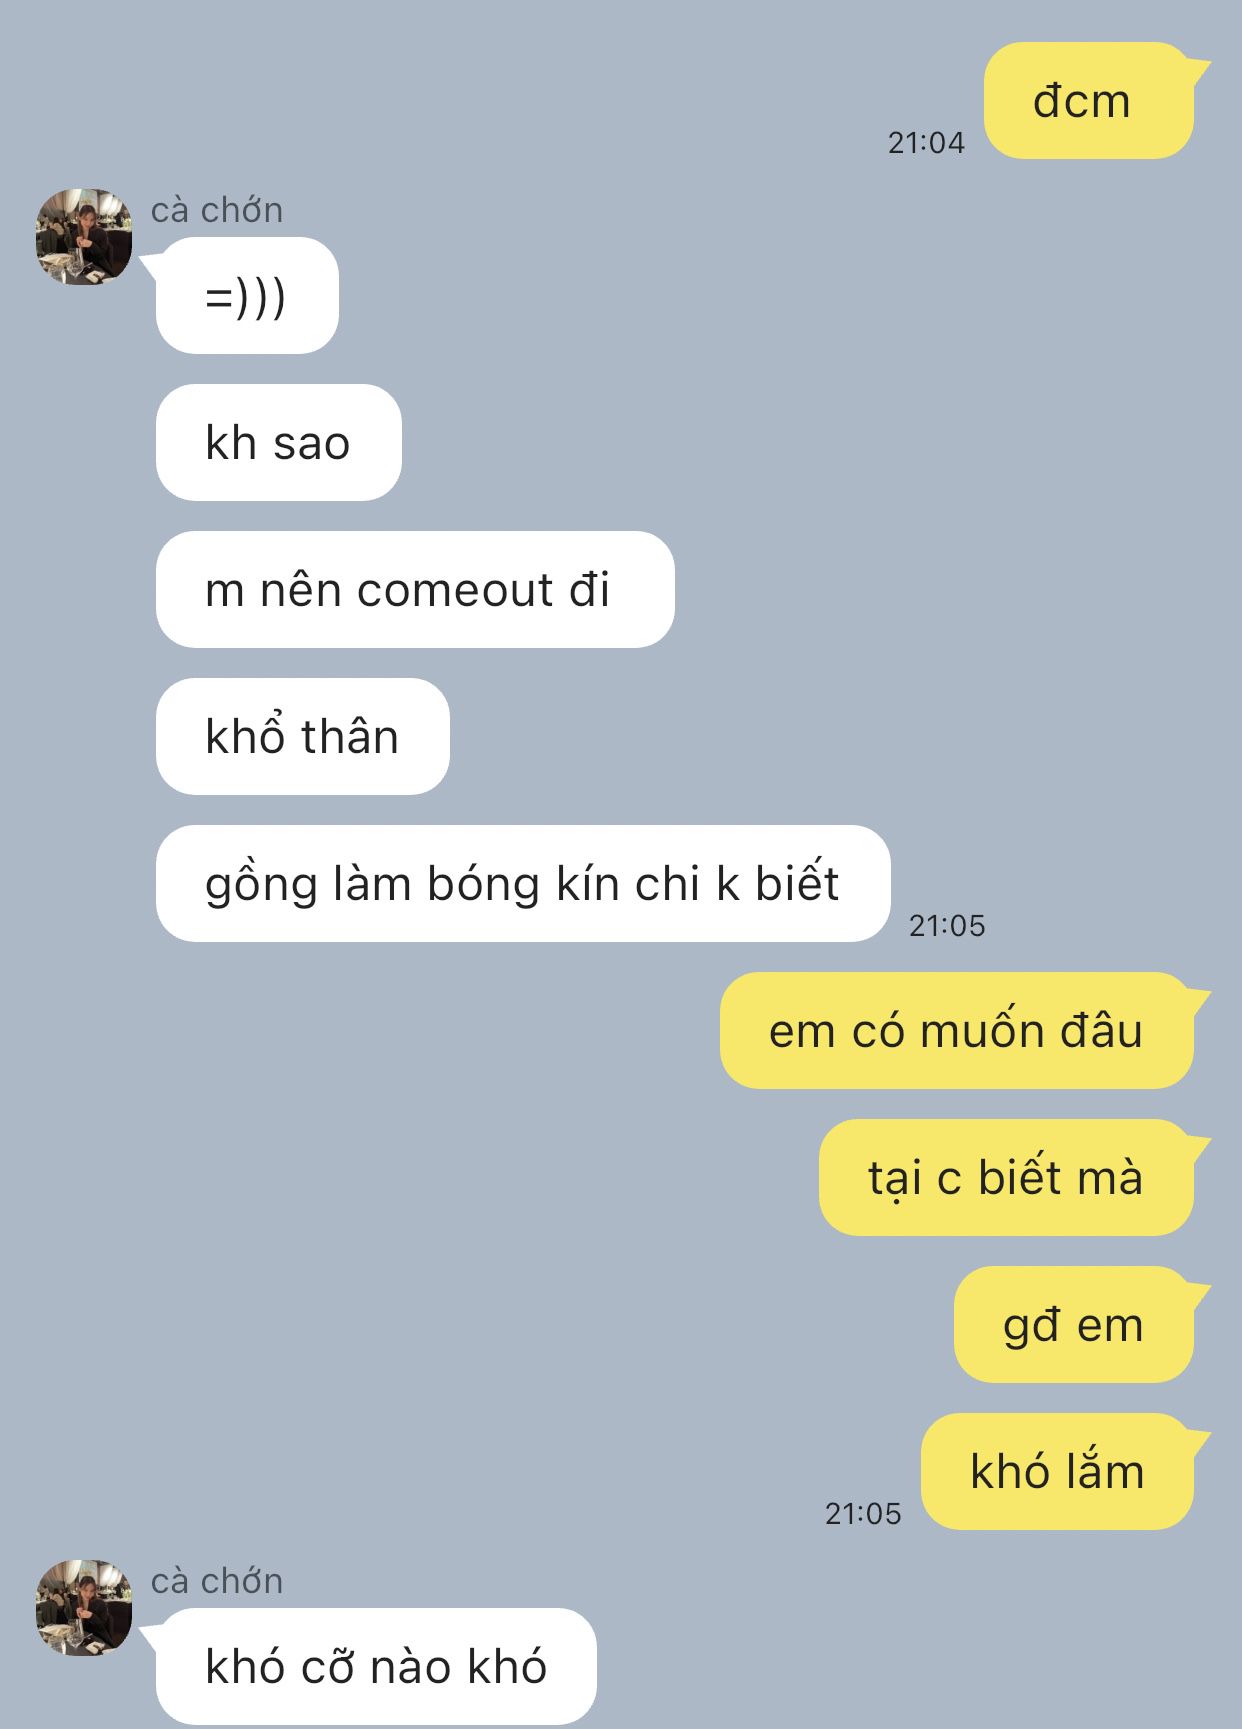This screenshot has height=1729, width=1242.
Task: Select the m nên comeout đi message
Action: 415,589
